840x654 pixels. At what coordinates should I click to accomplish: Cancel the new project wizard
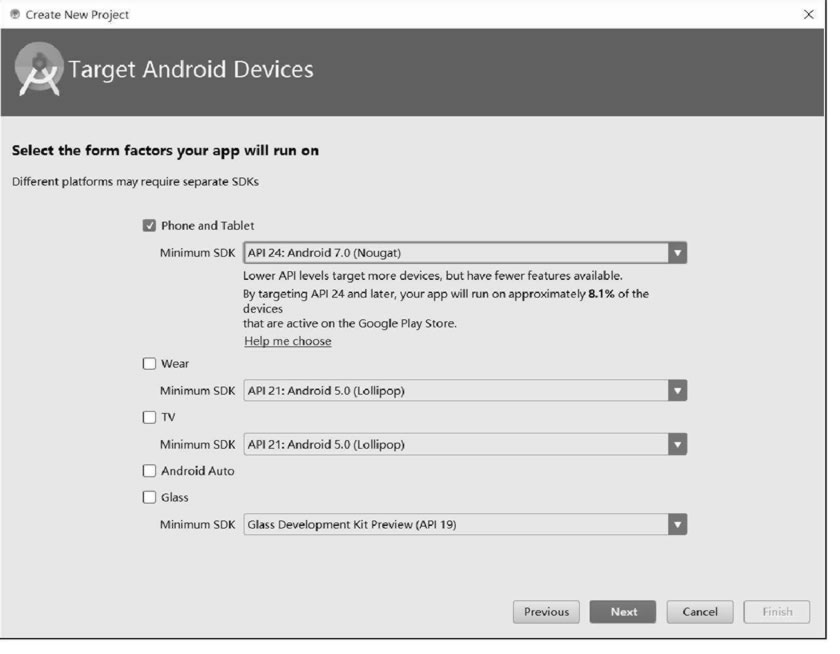(700, 612)
